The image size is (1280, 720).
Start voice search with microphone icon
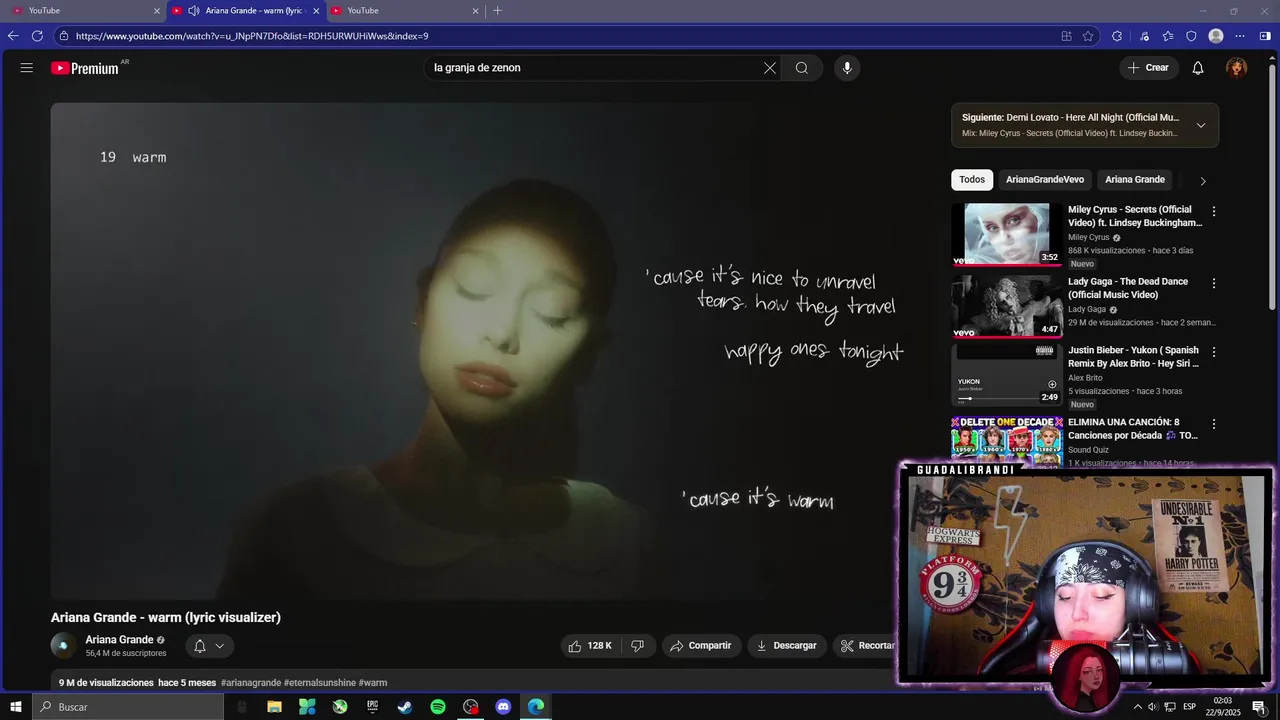[x=847, y=68]
